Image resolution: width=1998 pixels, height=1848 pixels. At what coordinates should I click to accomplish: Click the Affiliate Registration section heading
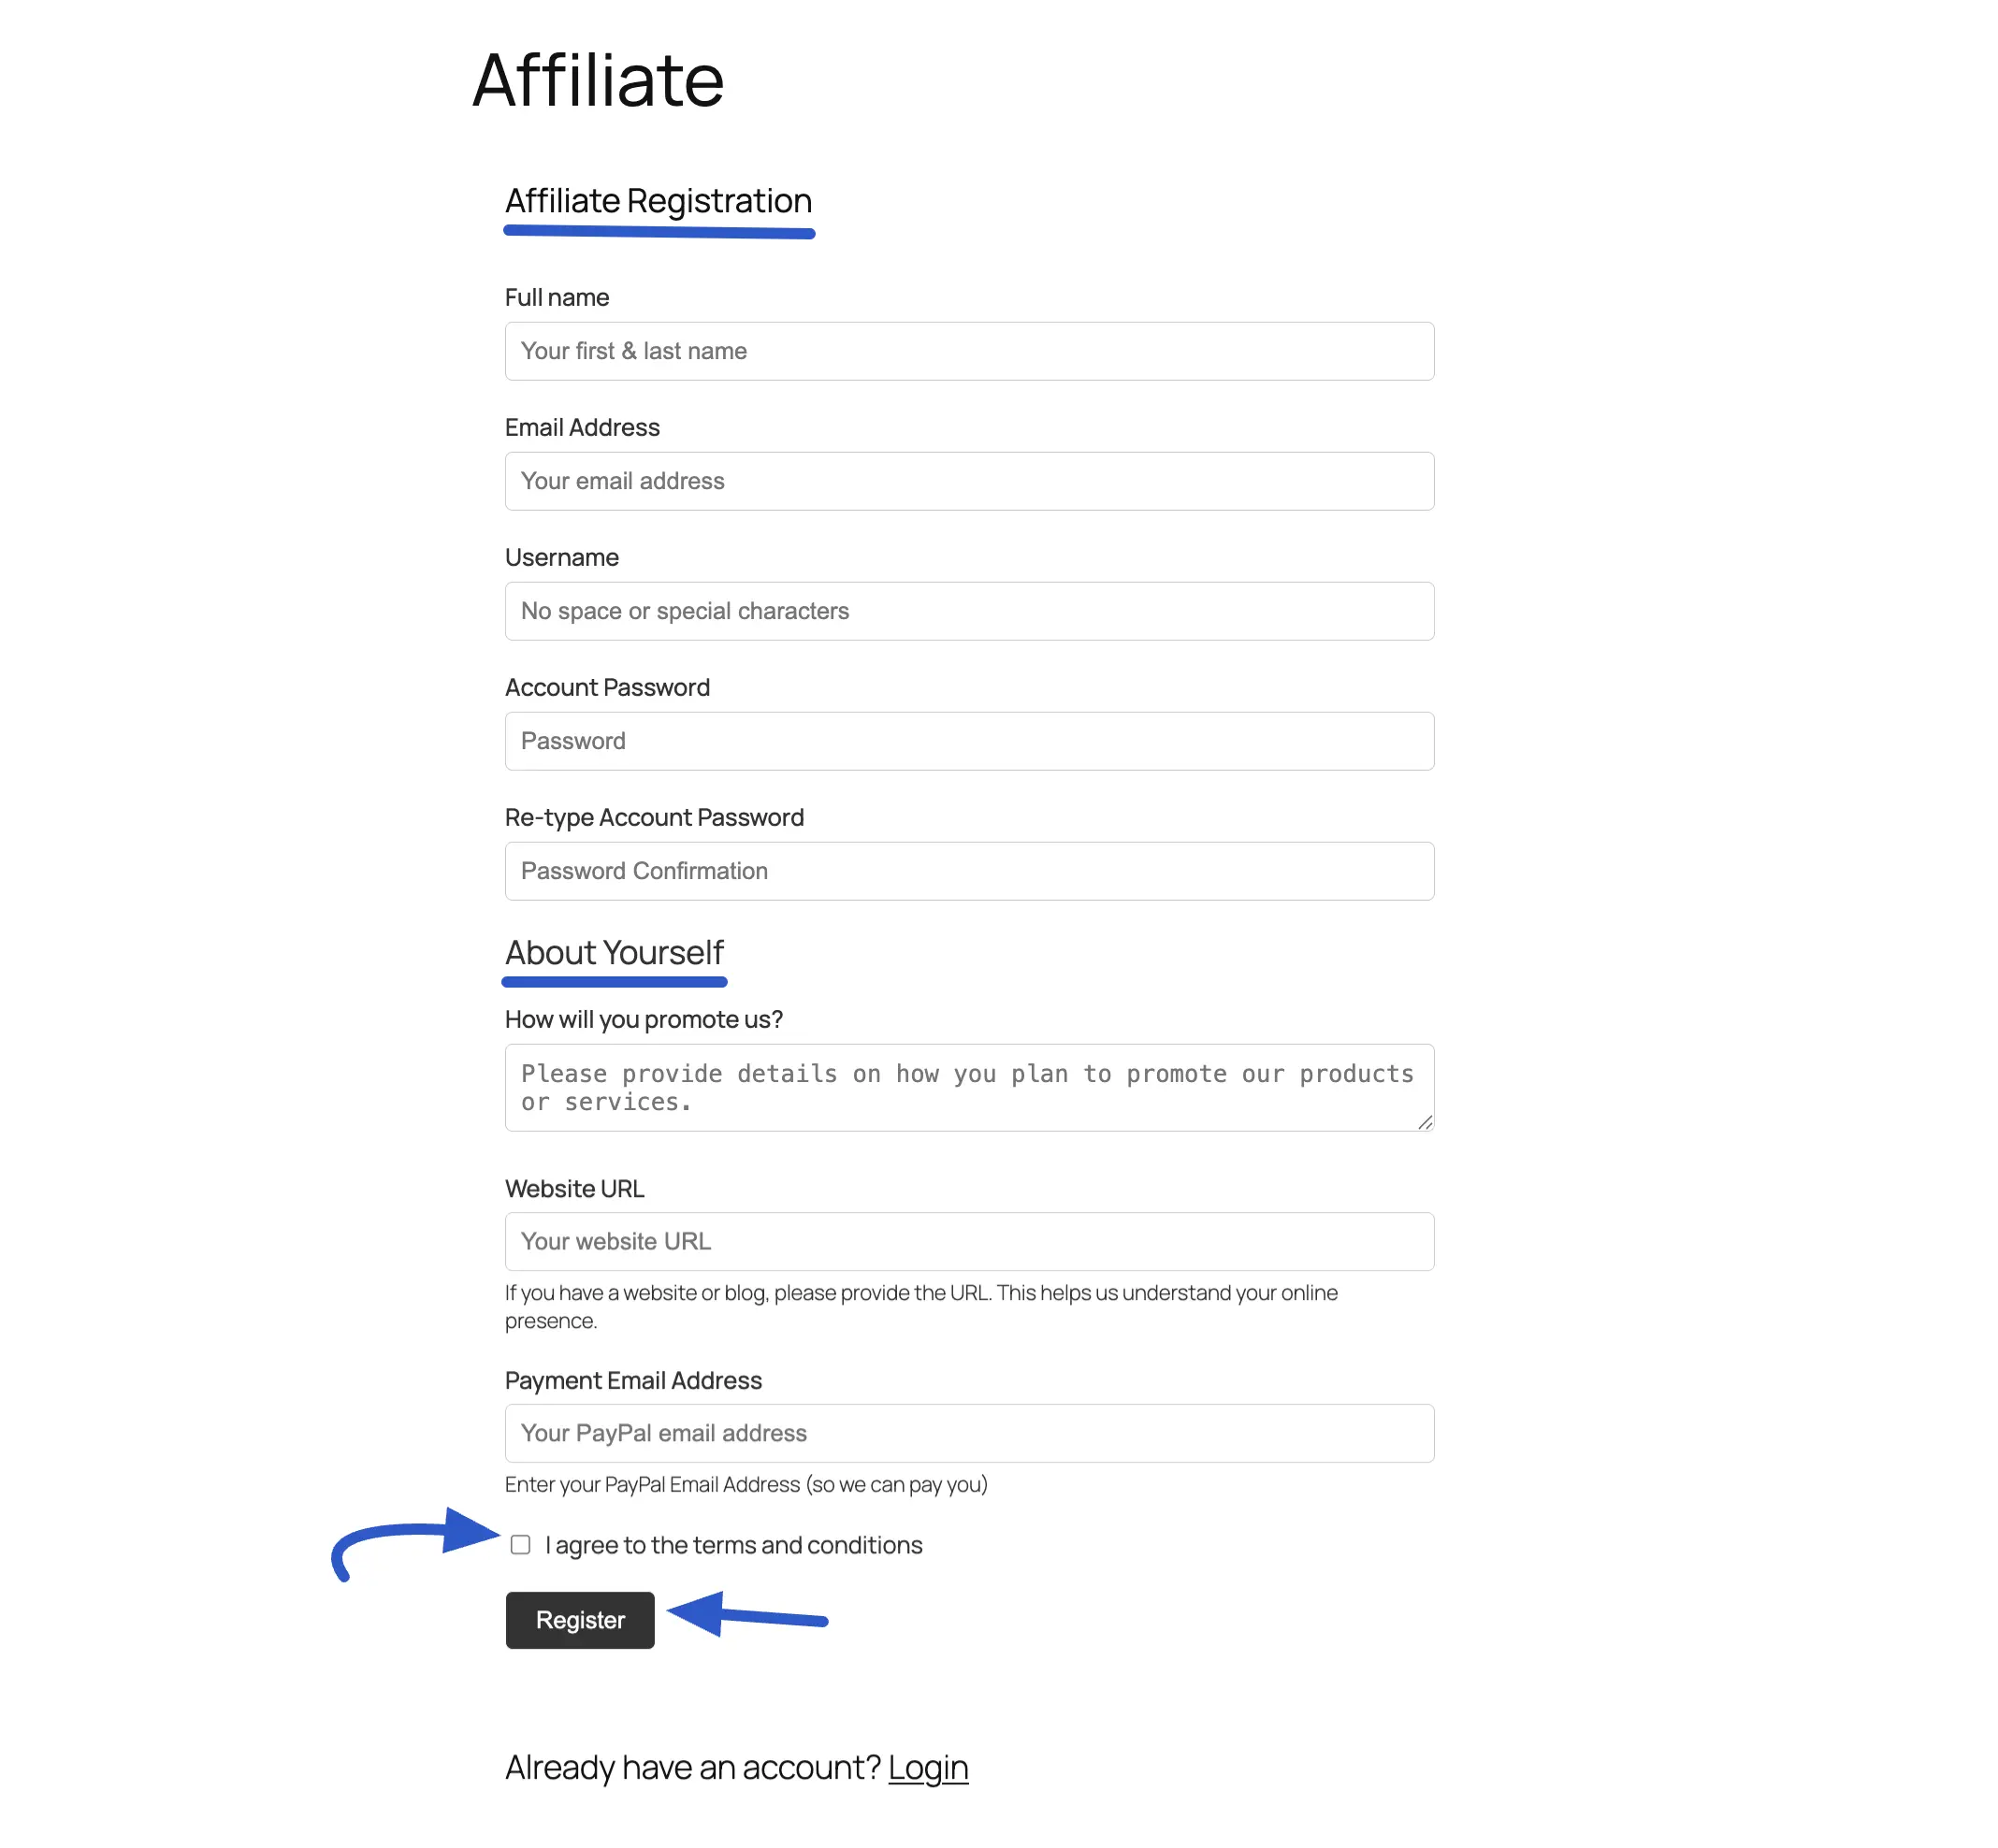point(658,201)
